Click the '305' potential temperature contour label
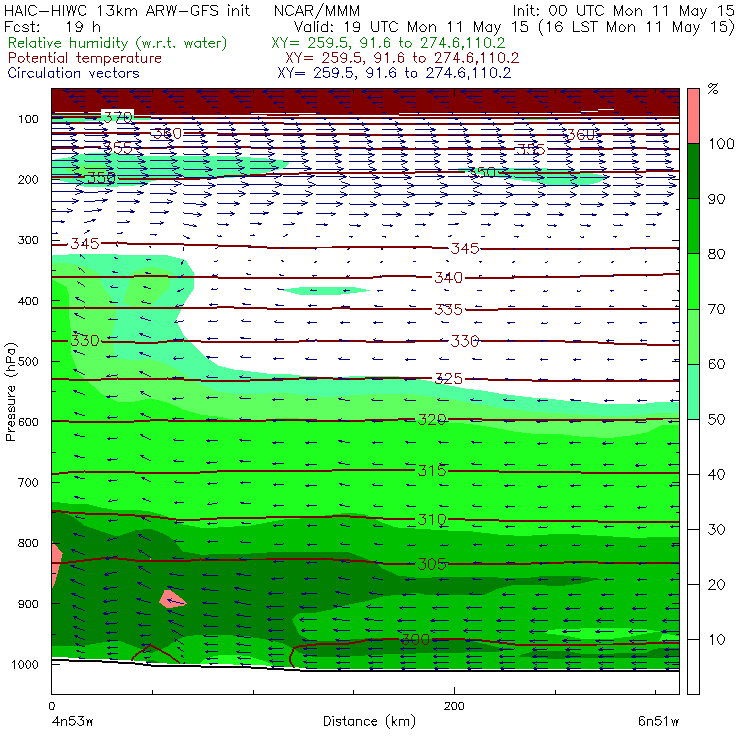Screen dimensions: 740x740 click(432, 564)
